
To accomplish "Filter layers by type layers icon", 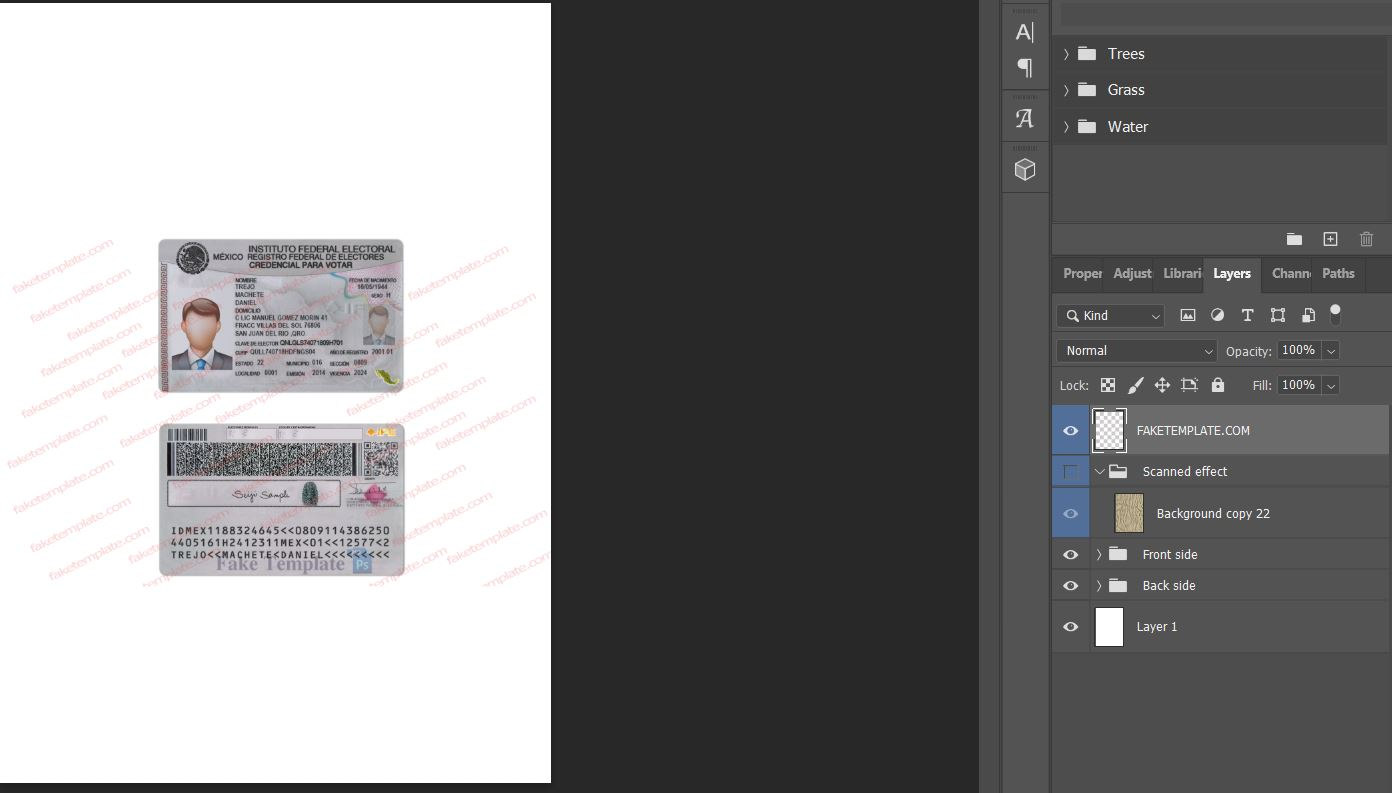I will (1247, 315).
